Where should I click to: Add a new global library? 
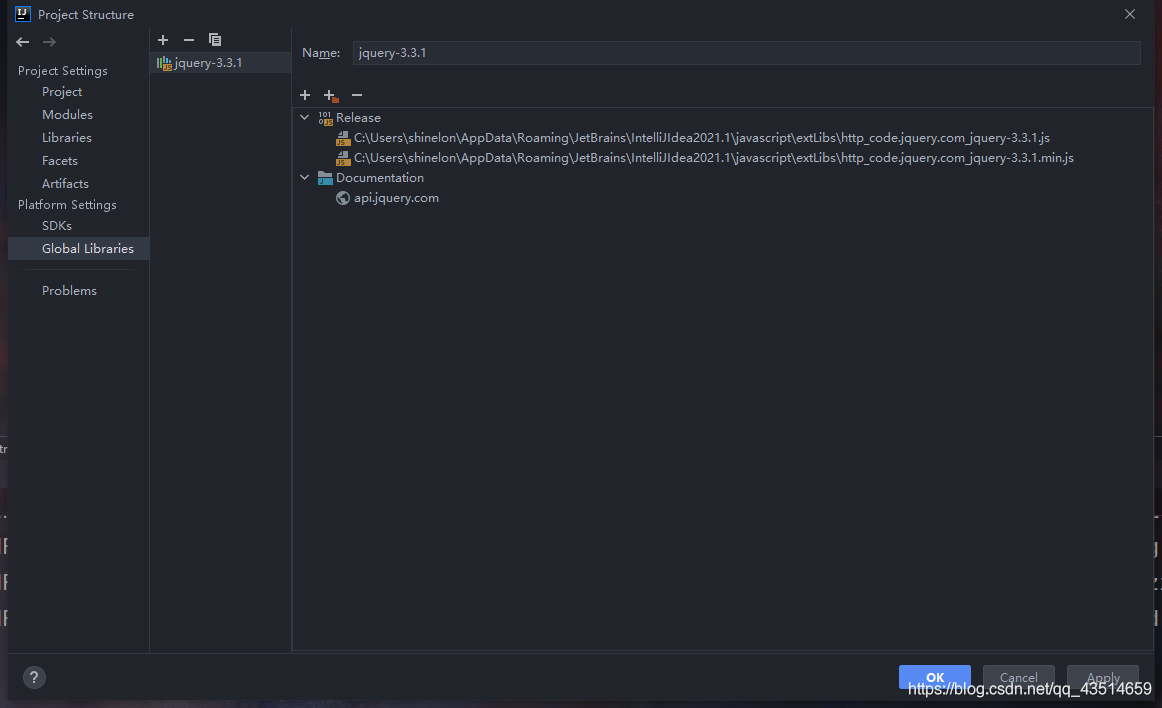(163, 40)
